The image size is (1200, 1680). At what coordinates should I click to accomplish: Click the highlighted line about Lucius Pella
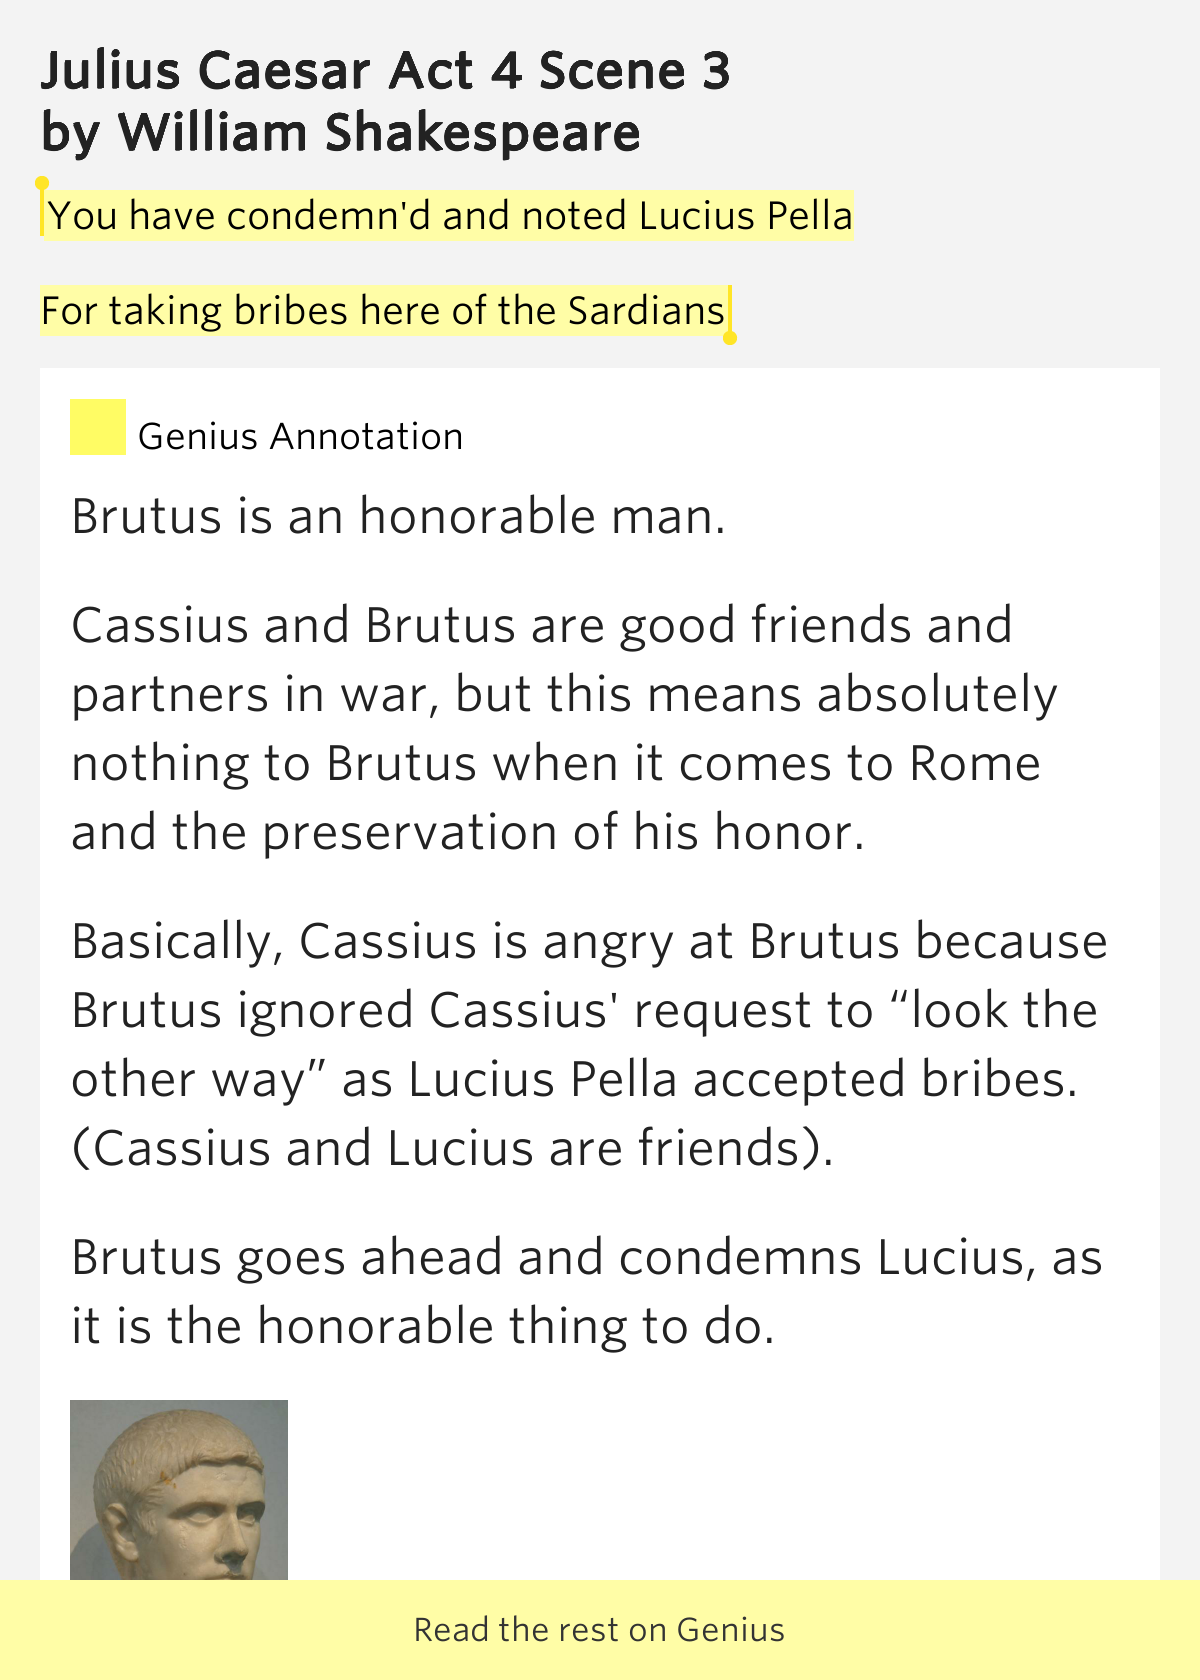(x=450, y=215)
